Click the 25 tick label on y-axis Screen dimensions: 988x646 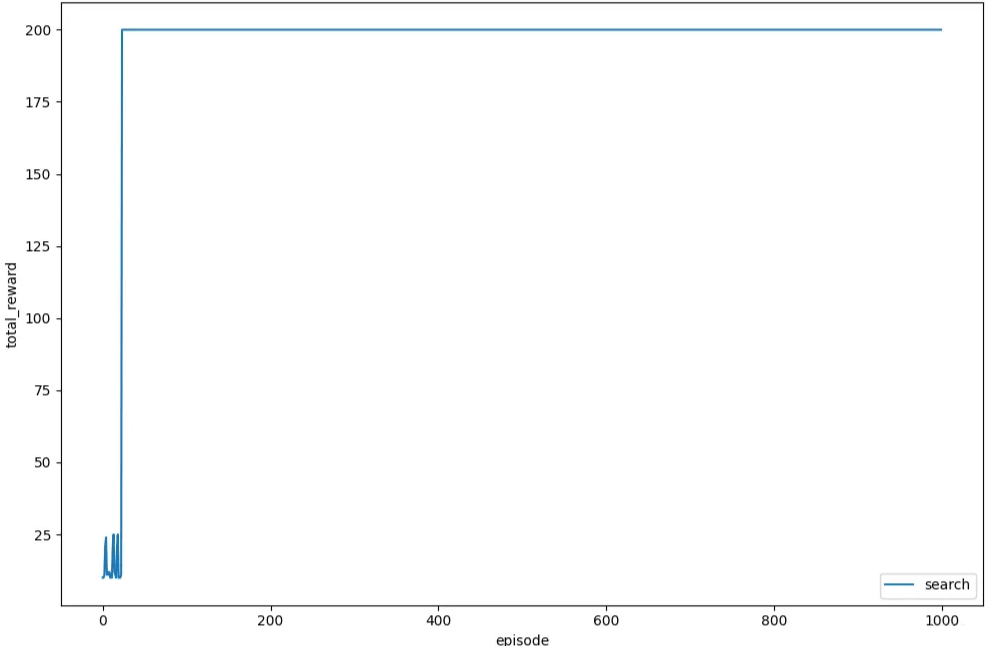pos(46,534)
